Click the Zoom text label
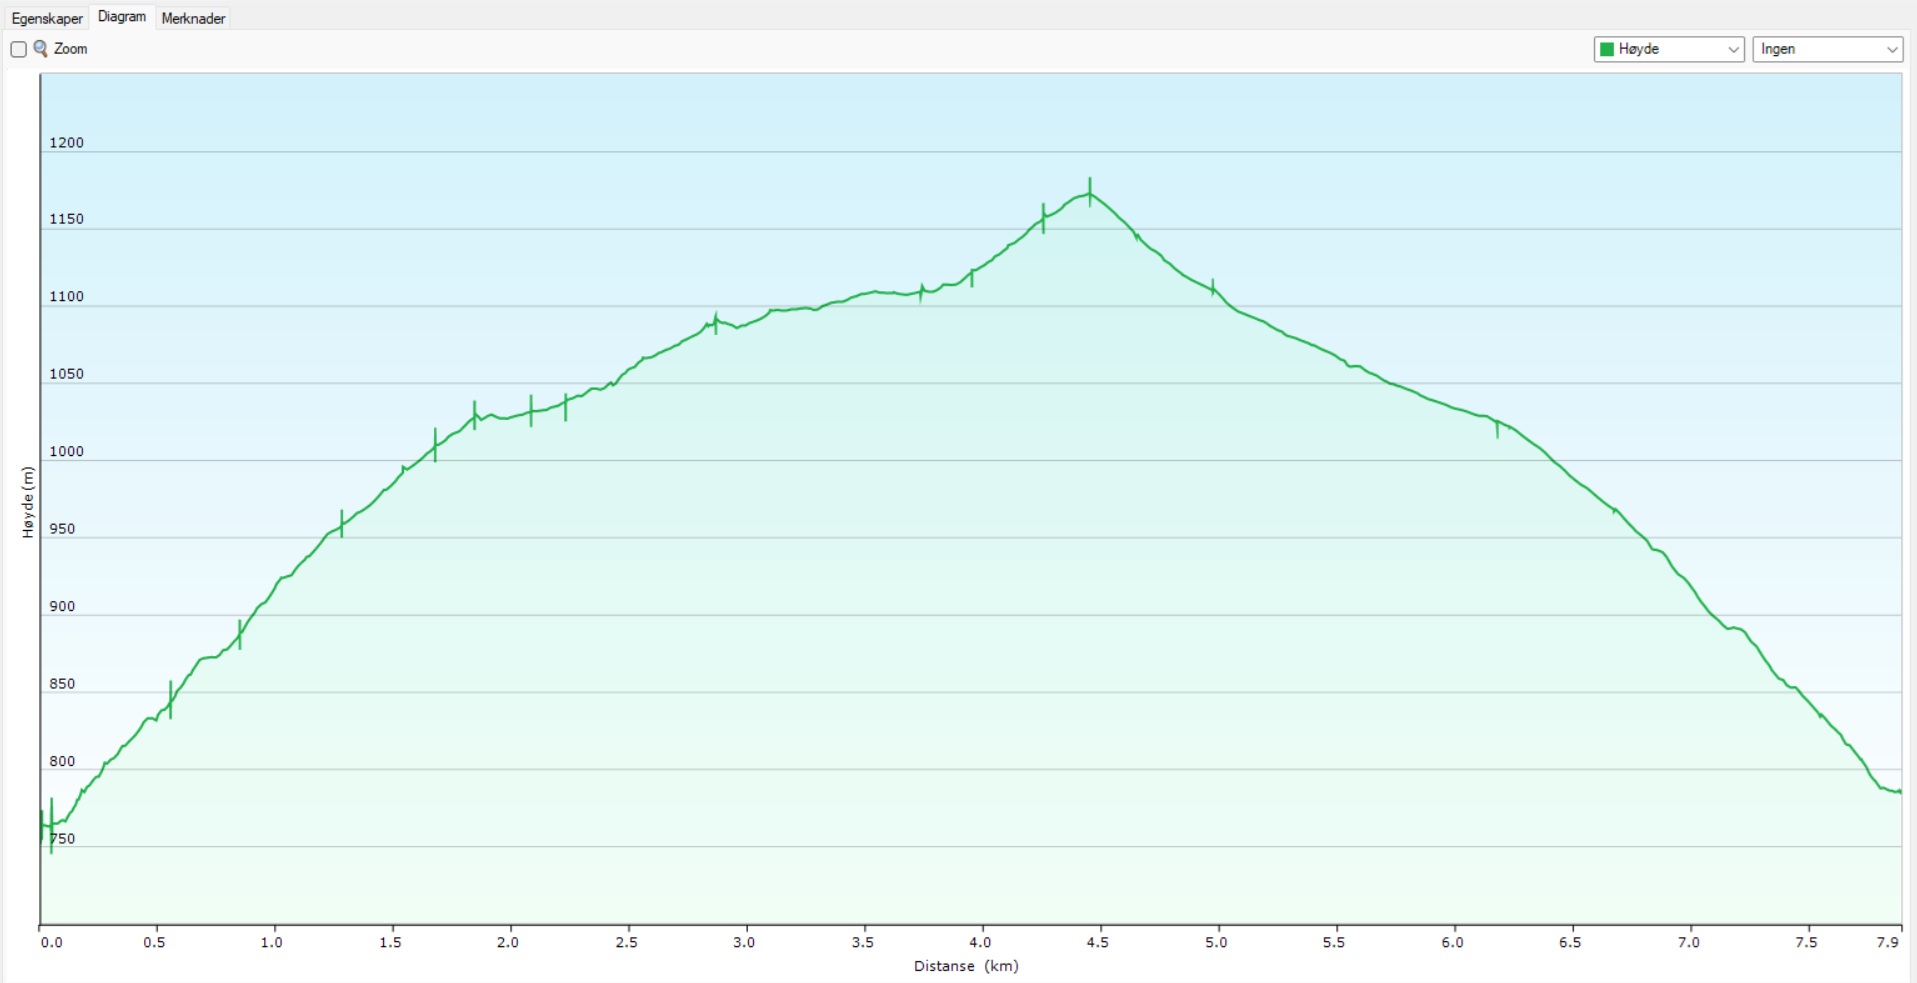 click(x=71, y=49)
